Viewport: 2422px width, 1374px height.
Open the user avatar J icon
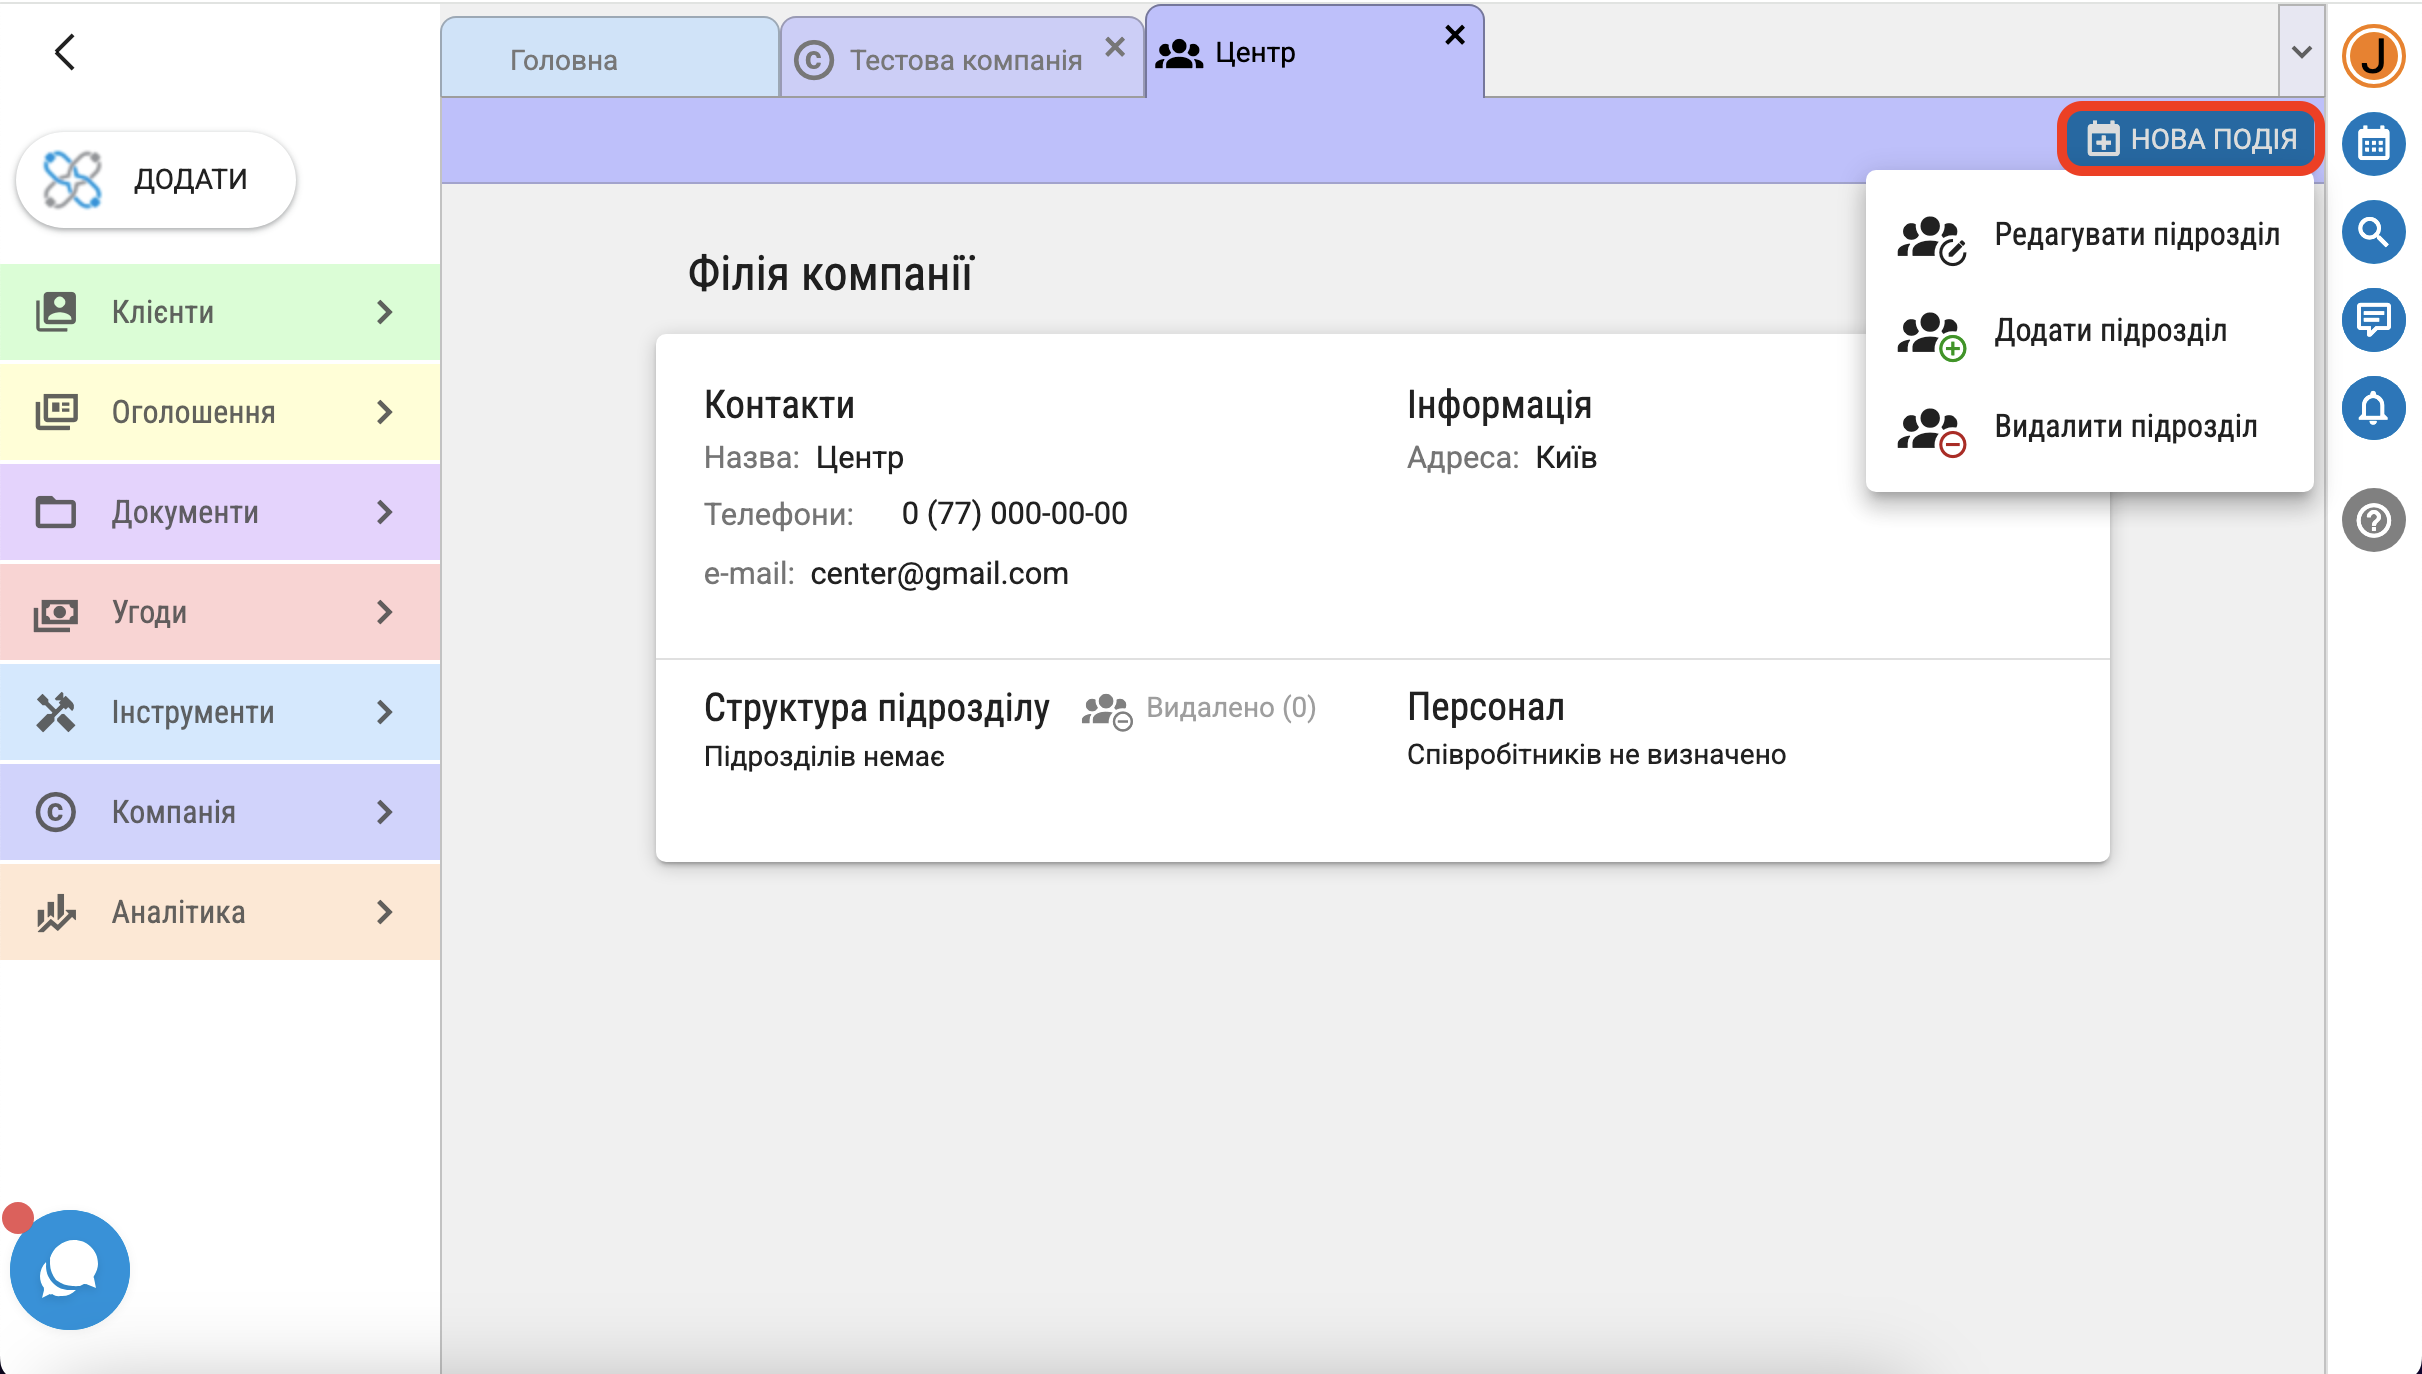click(2373, 56)
